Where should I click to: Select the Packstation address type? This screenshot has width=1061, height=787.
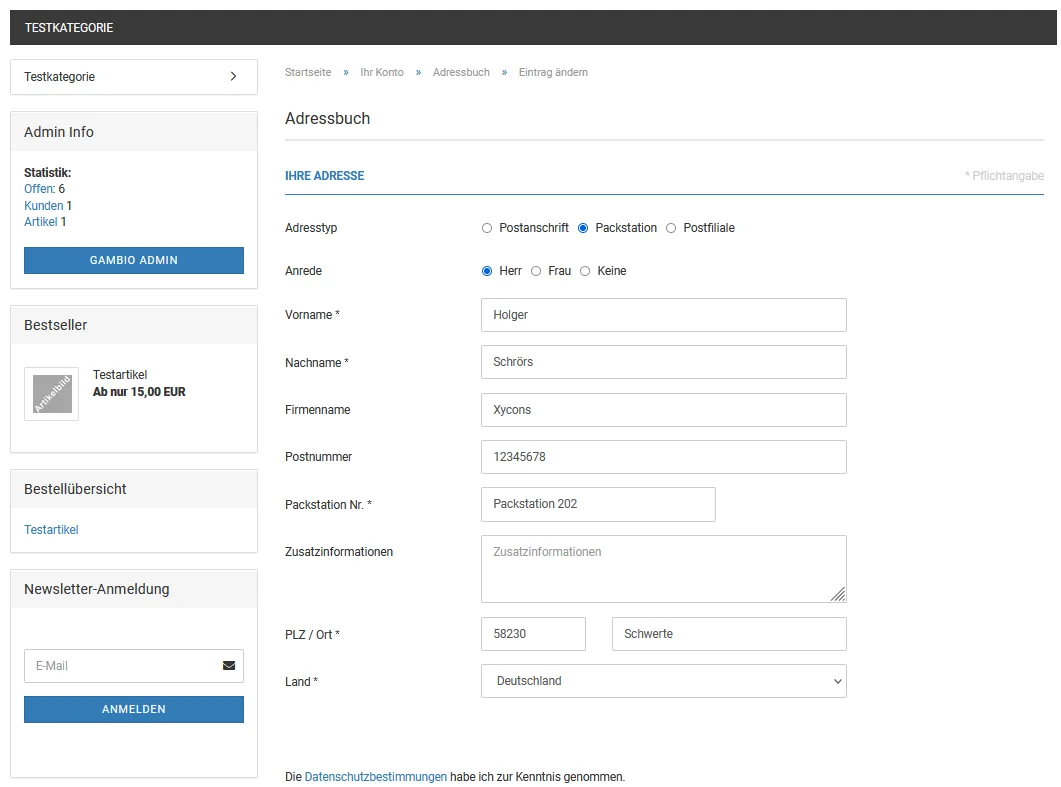(x=583, y=228)
